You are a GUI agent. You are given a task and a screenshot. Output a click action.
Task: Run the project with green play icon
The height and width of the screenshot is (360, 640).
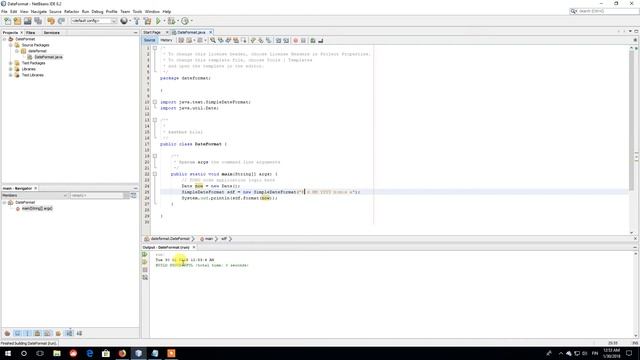tap(158, 21)
